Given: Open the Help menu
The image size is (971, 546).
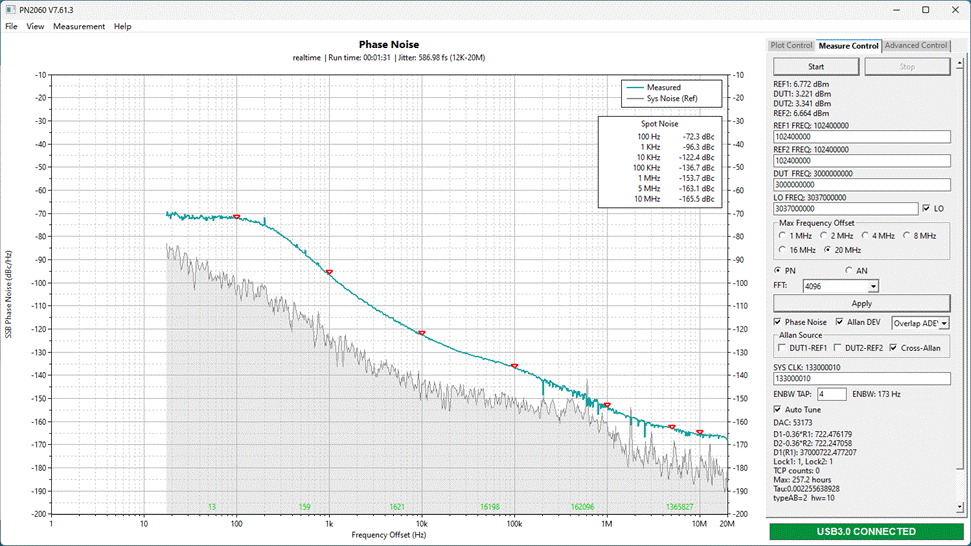Looking at the screenshot, I should [x=123, y=27].
